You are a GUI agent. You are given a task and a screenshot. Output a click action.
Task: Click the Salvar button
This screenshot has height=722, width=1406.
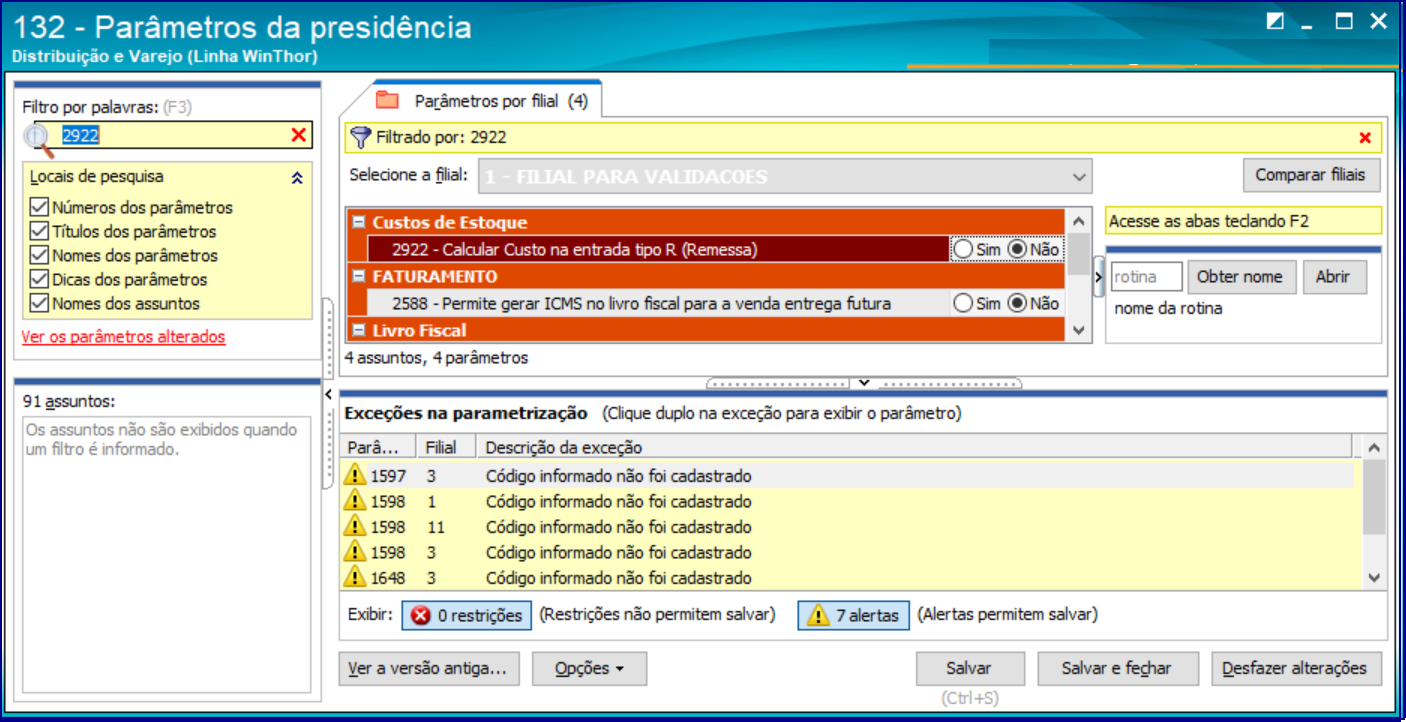(x=969, y=669)
